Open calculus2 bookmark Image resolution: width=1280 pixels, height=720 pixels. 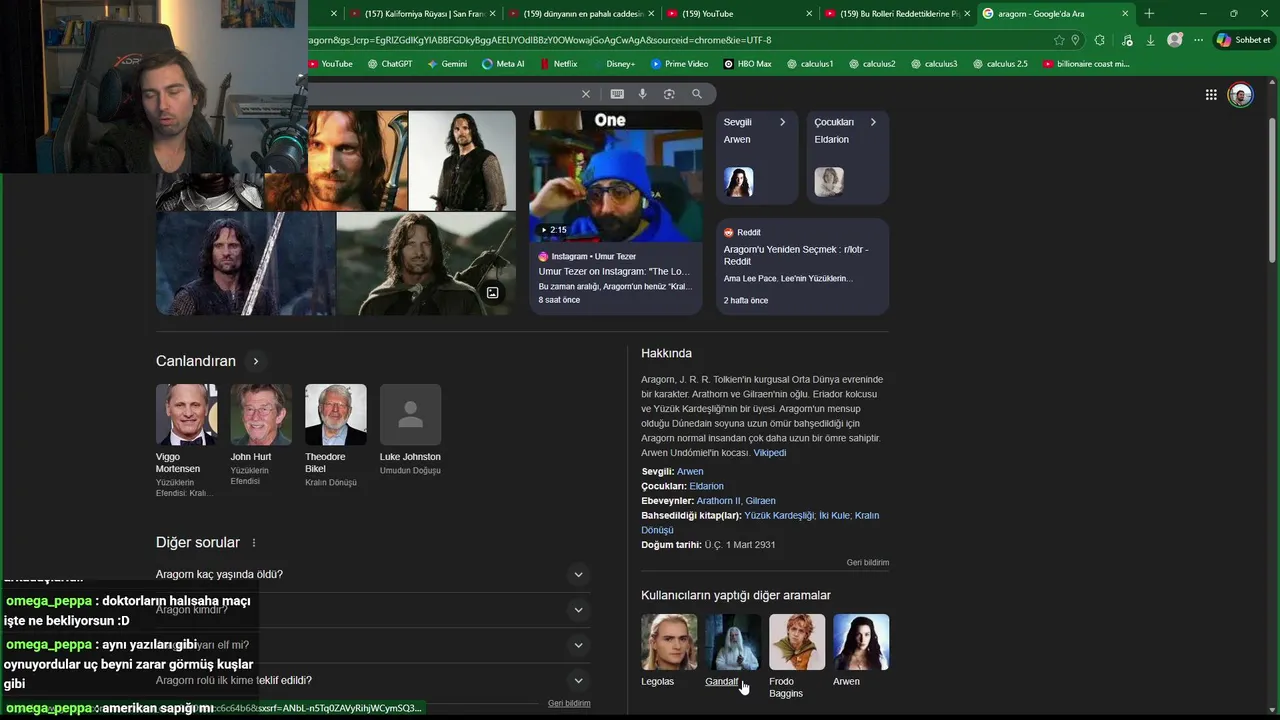[872, 64]
